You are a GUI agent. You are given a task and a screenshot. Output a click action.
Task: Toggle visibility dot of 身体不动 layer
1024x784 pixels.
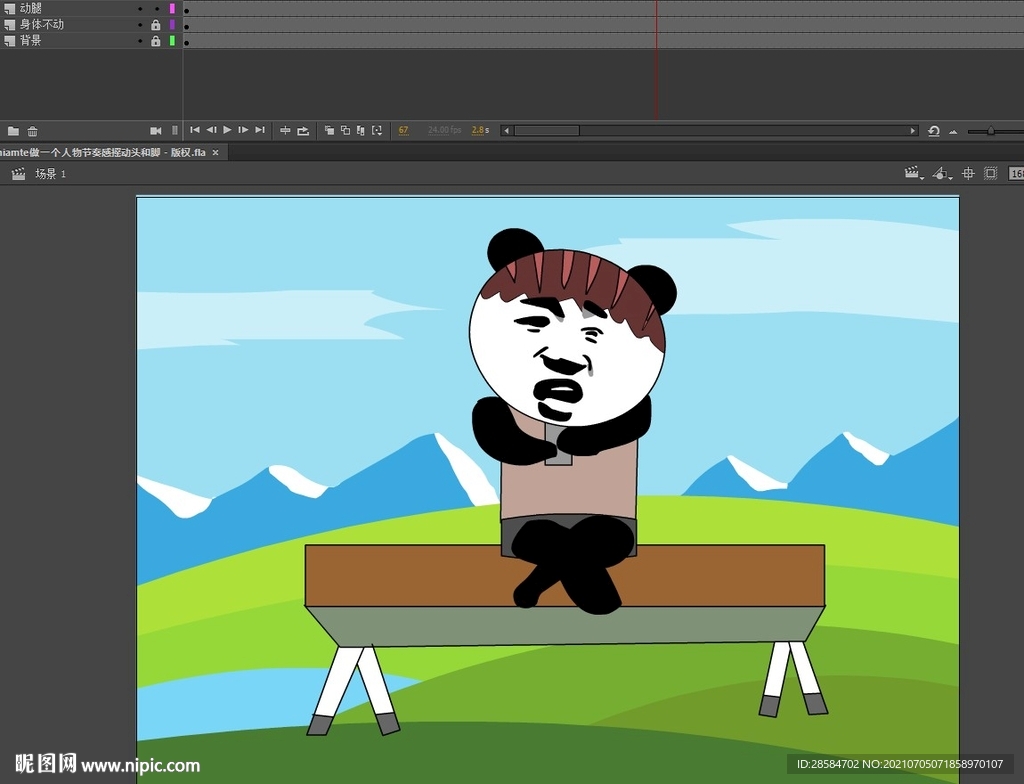[140, 25]
